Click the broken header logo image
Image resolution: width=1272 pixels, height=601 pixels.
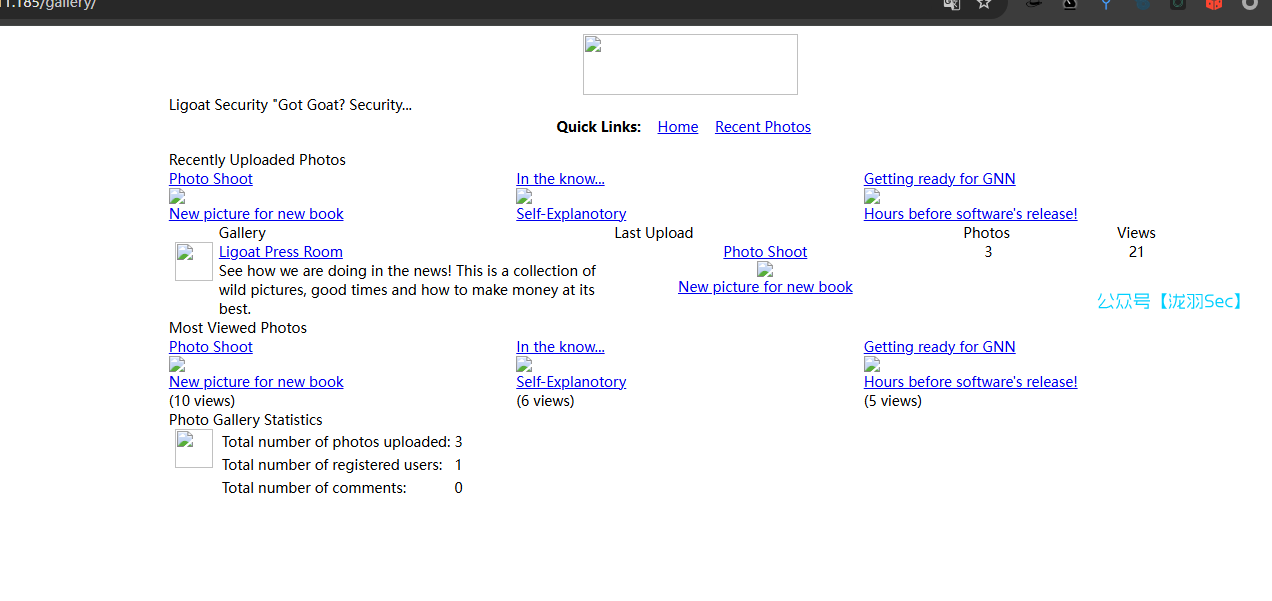coord(690,65)
